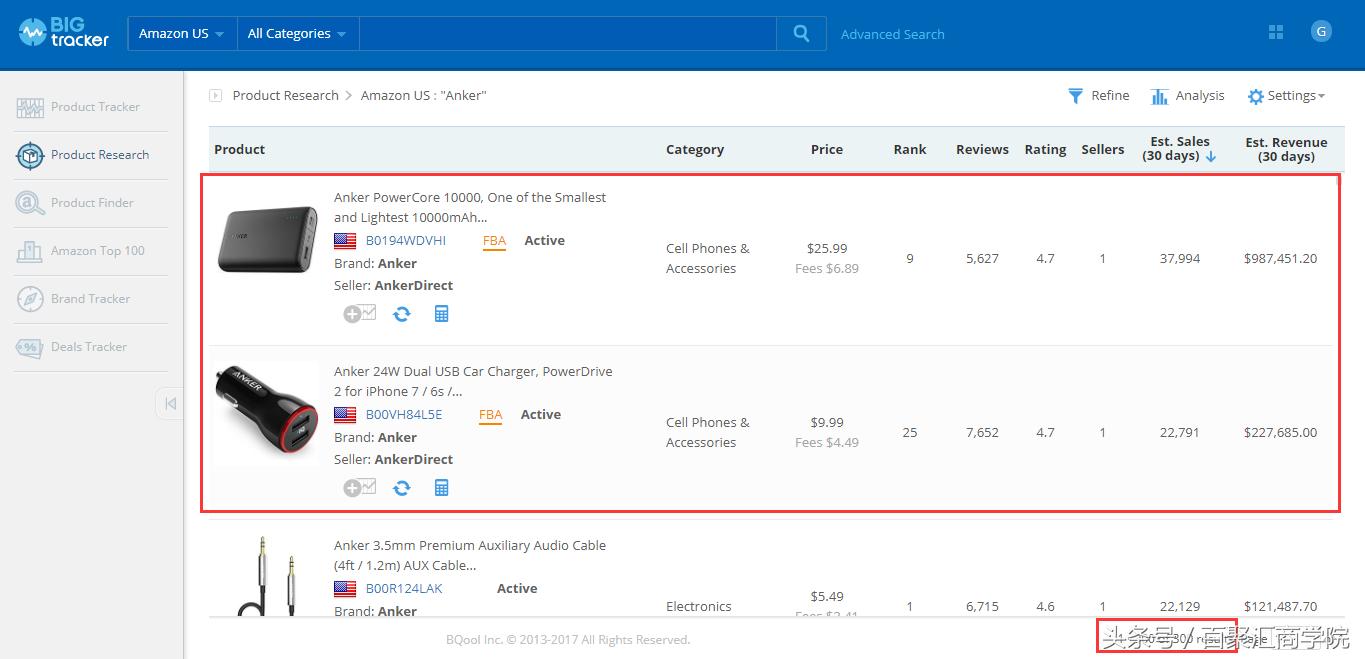Click the Product Finder magnifier icon
This screenshot has width=1365, height=659.
click(x=30, y=203)
